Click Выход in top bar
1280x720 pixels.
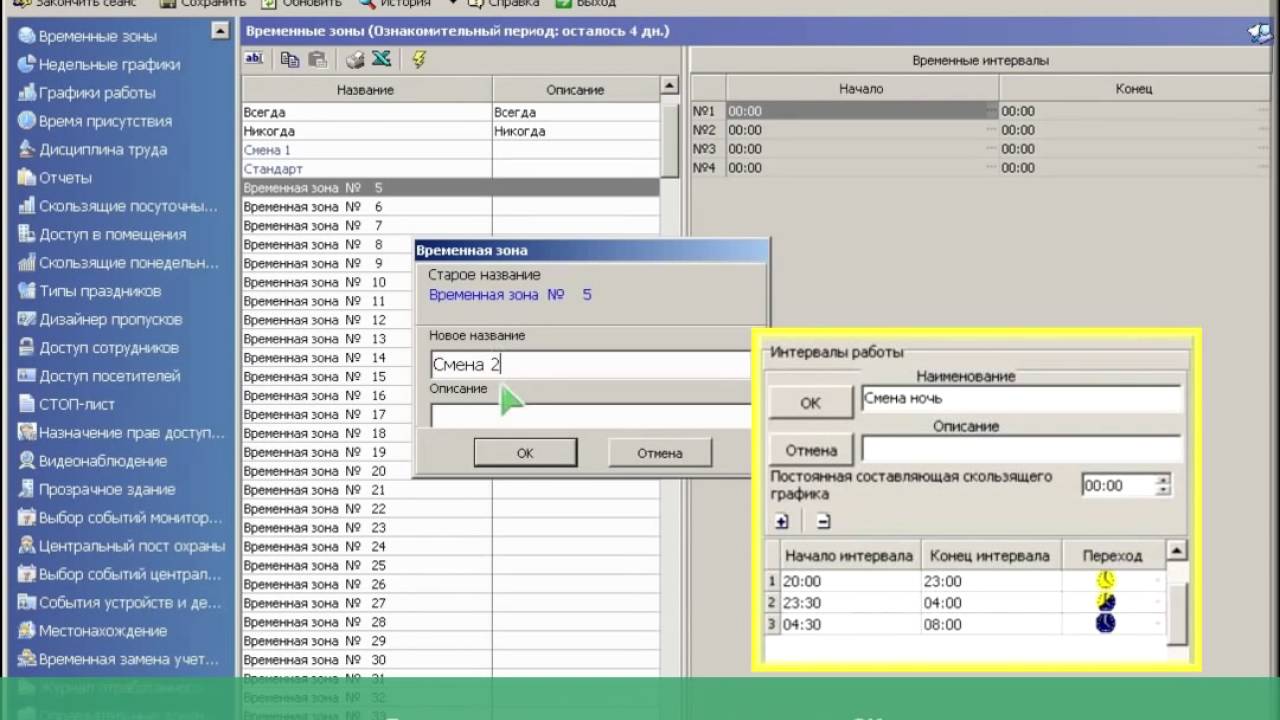click(x=587, y=4)
